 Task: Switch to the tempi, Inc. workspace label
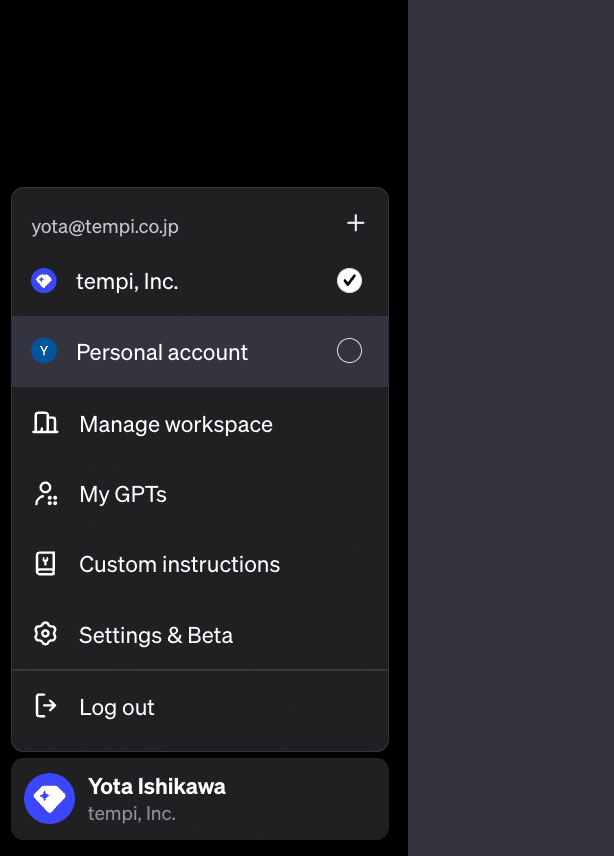pos(127,282)
